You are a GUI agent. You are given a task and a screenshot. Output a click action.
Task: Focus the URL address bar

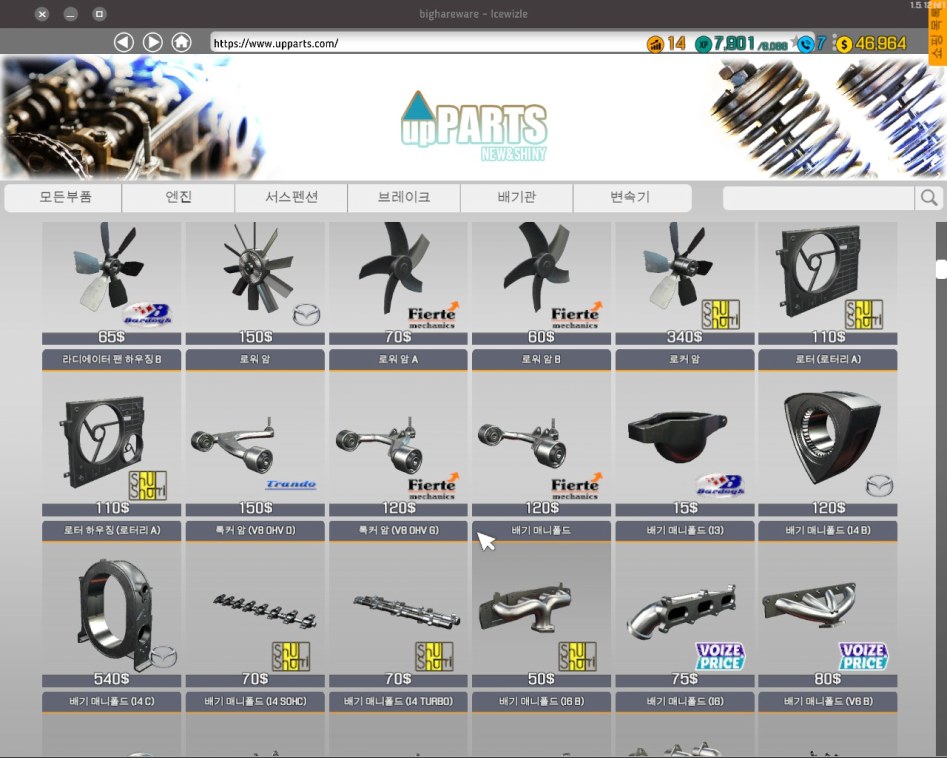[x=426, y=43]
